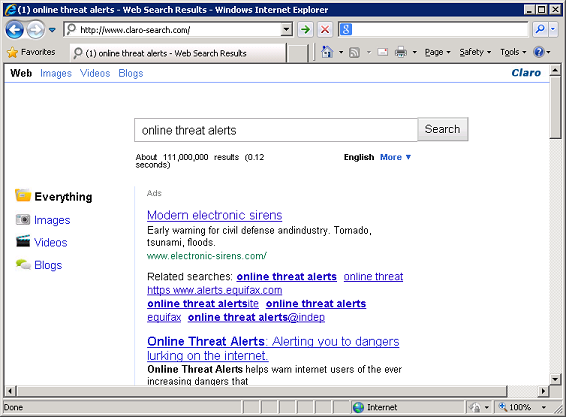Screen dimensions: 566x417
Task: Open sidebar Images link
Action: pyautogui.click(x=52, y=220)
